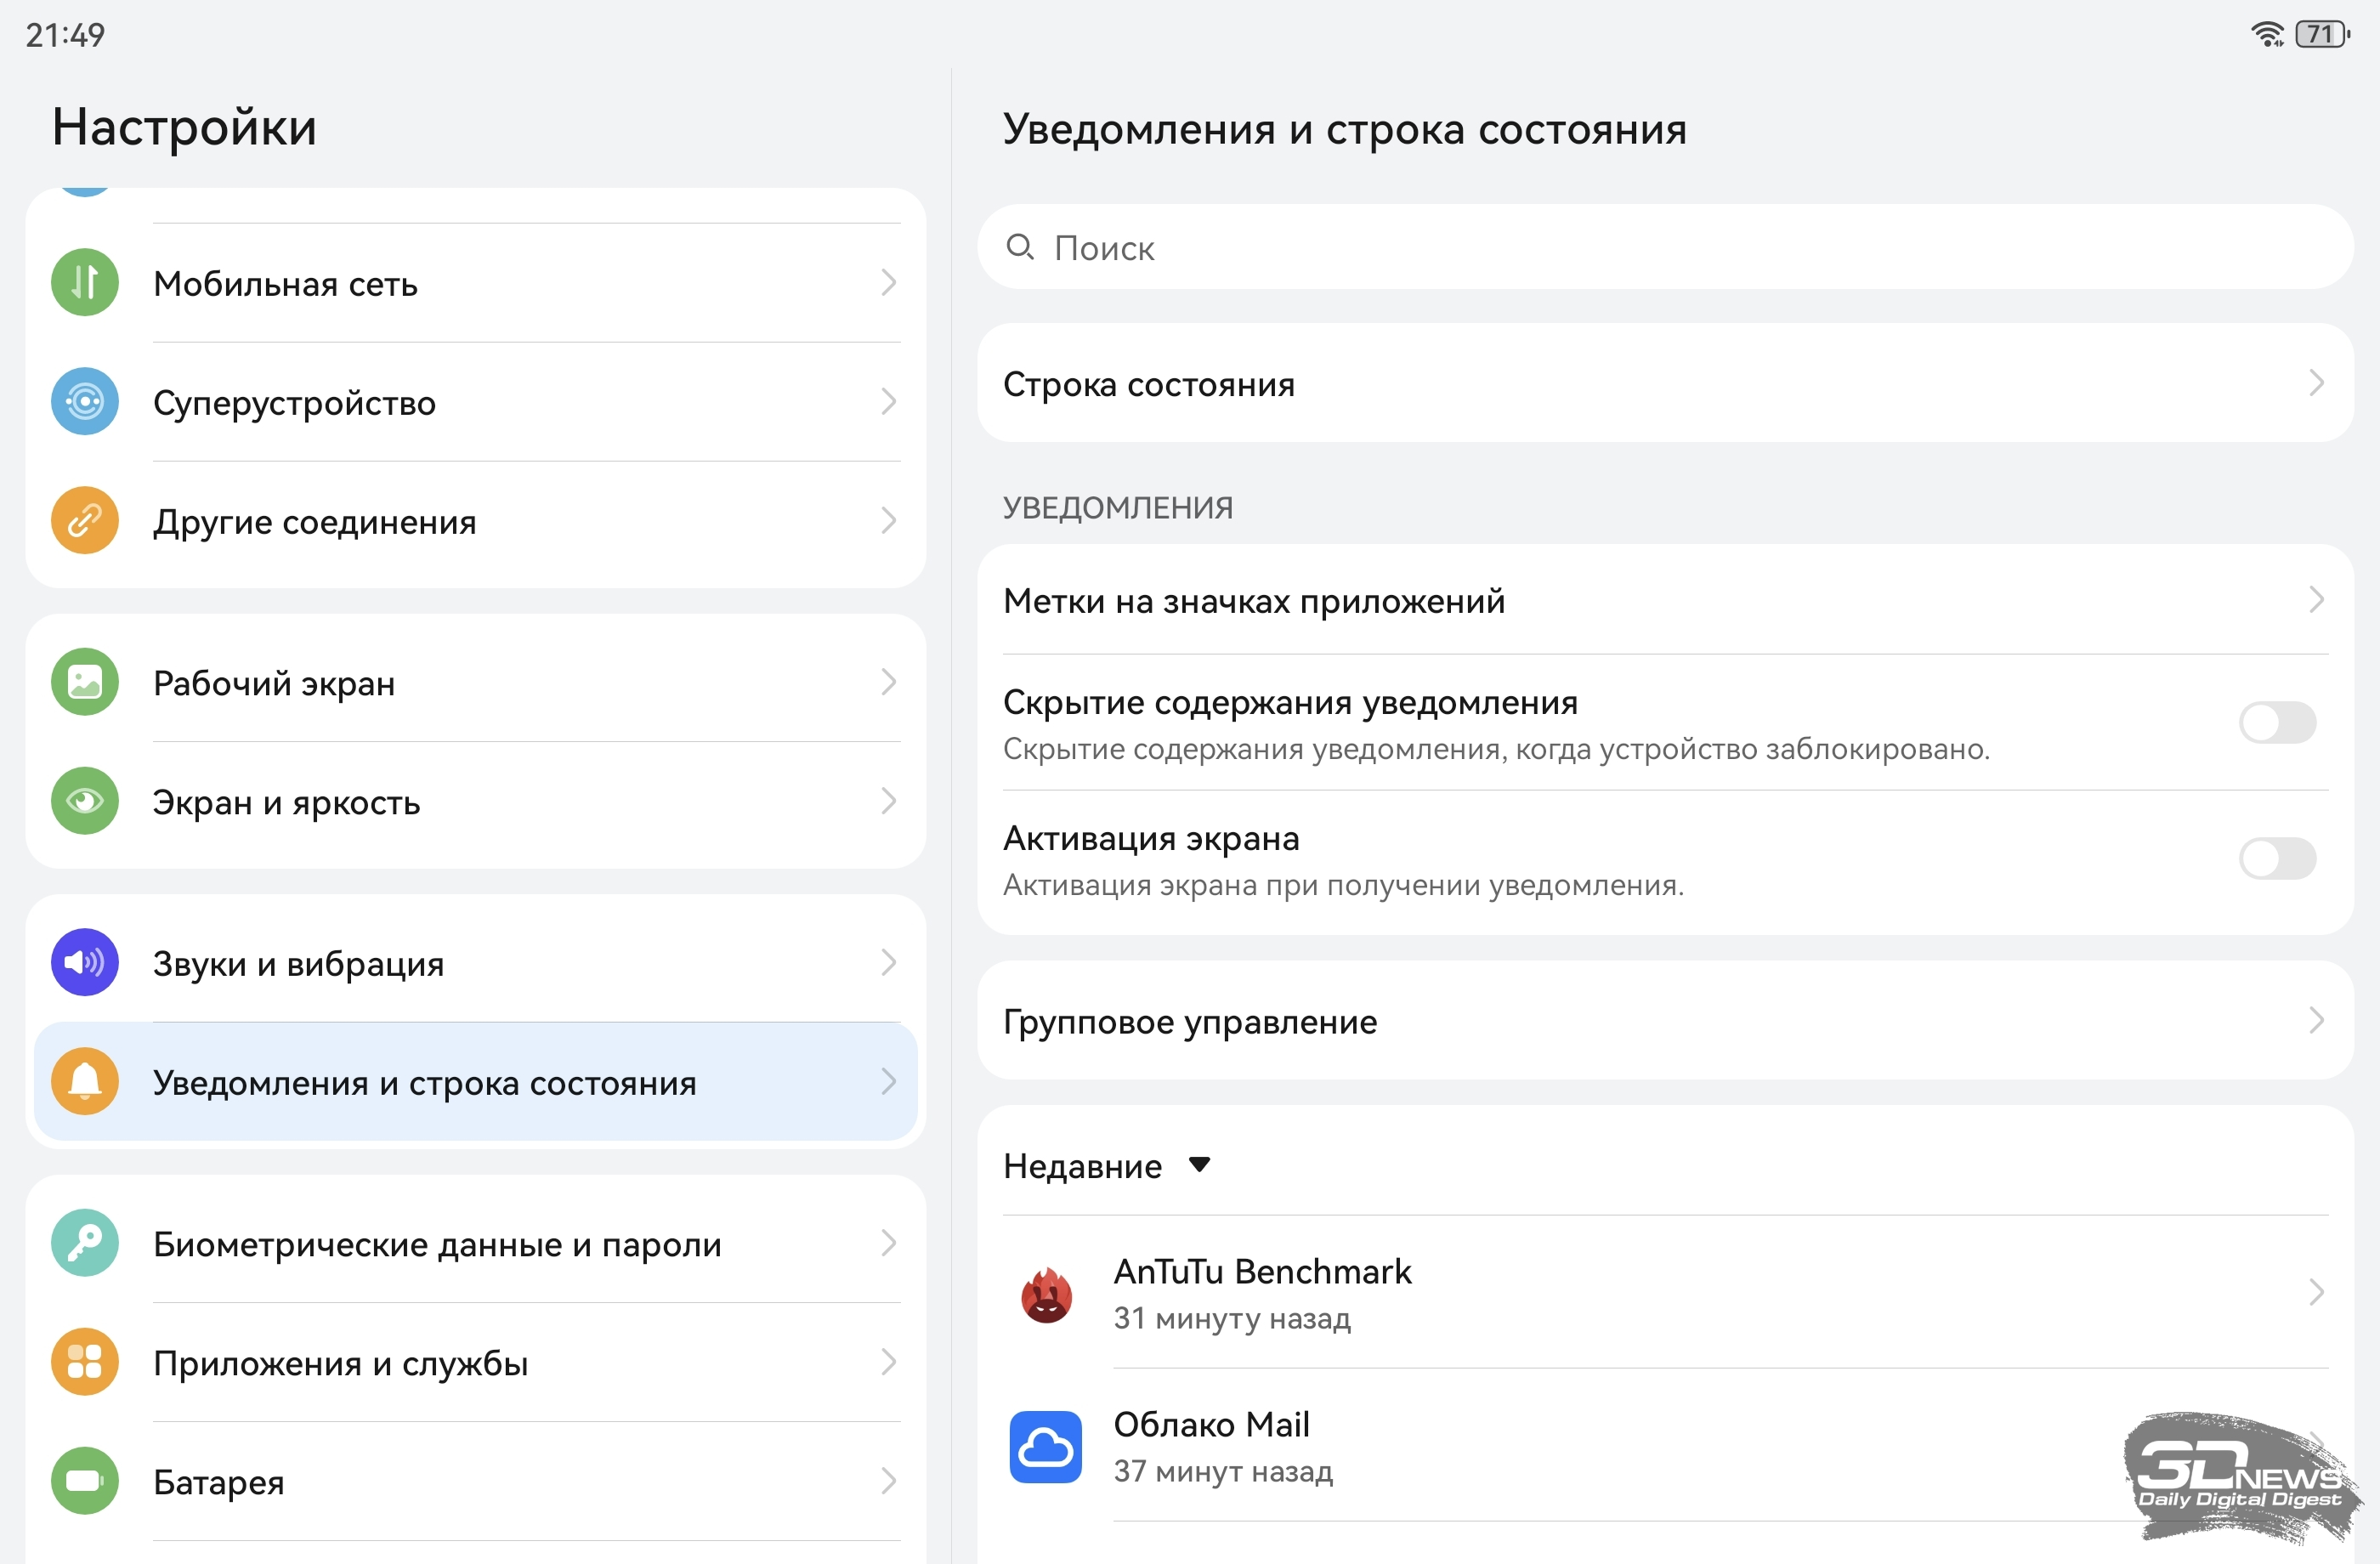Tap the Облако Mail cloud icon
Image resolution: width=2380 pixels, height=1564 pixels.
(x=1046, y=1447)
